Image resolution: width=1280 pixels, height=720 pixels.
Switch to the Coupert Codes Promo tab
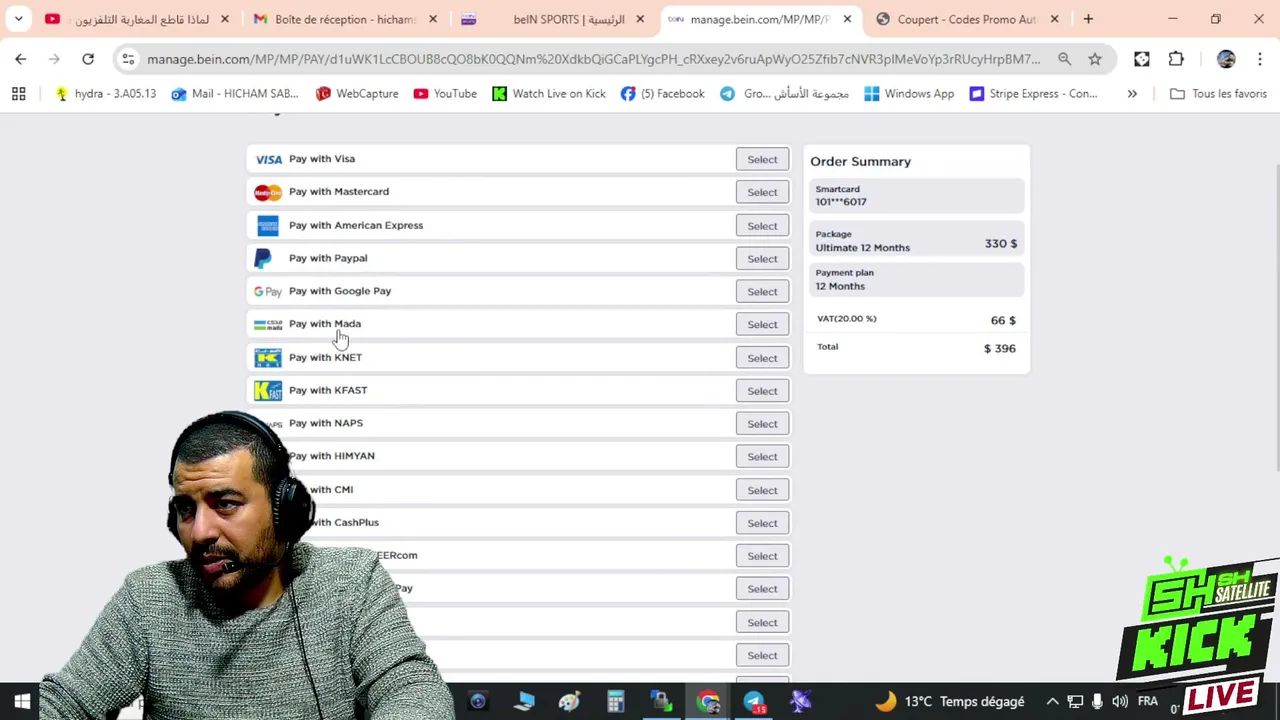coord(967,19)
